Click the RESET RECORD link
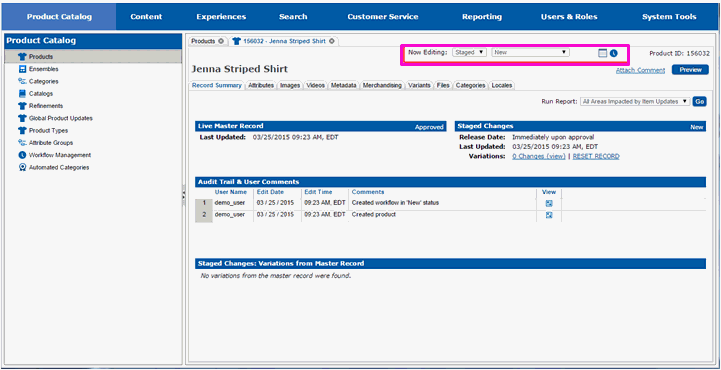The width and height of the screenshot is (721, 370). click(596, 156)
